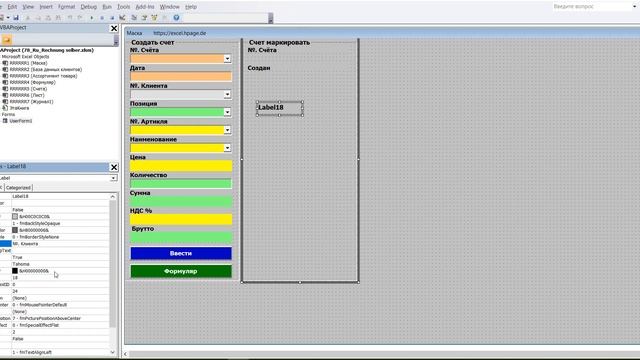Open the Debug menu
640x360 pixels.
89,7
